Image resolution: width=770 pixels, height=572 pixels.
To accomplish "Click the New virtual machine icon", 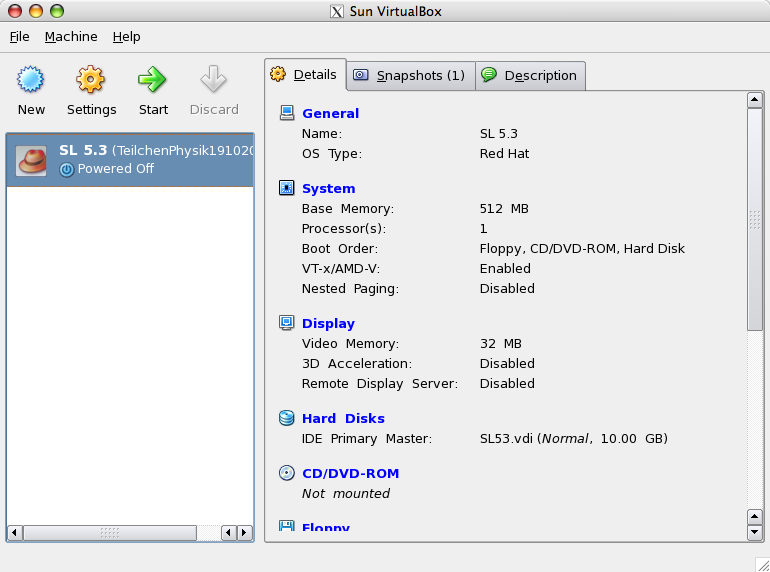I will (x=30, y=79).
